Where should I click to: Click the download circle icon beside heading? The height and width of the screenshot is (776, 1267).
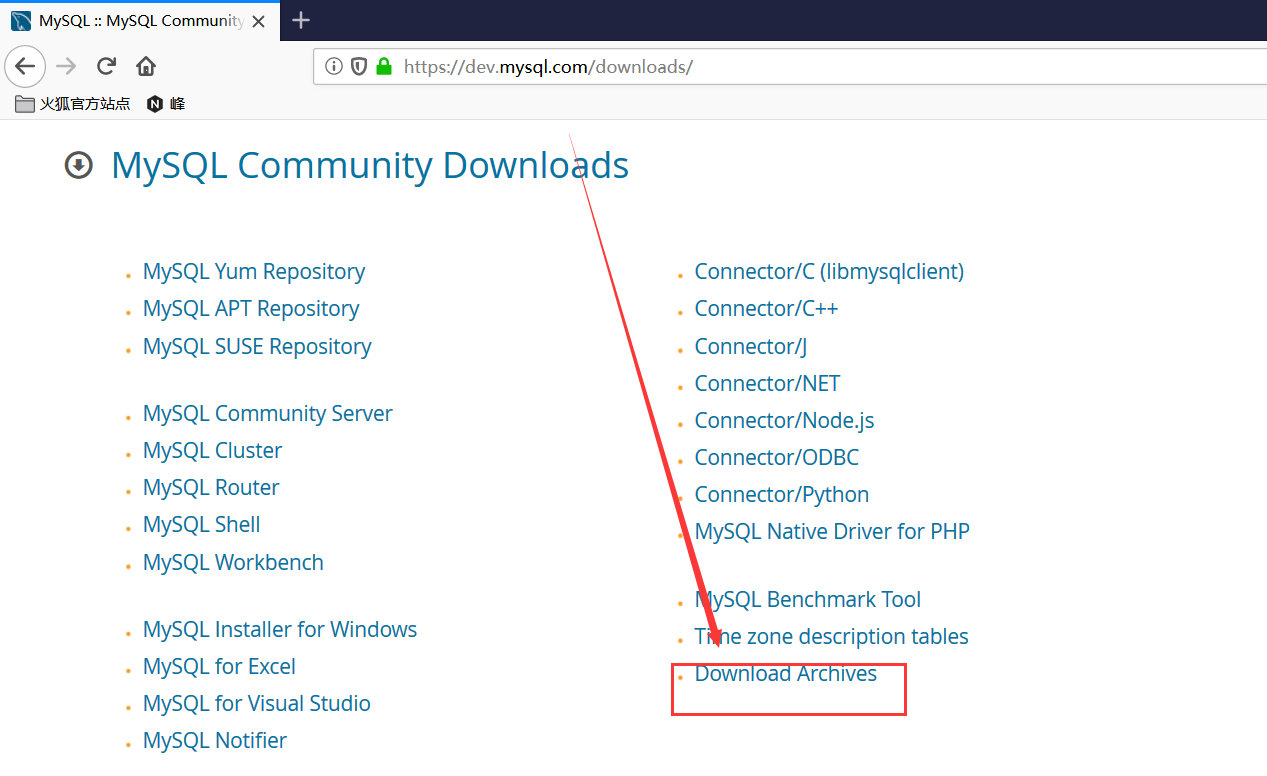(79, 165)
